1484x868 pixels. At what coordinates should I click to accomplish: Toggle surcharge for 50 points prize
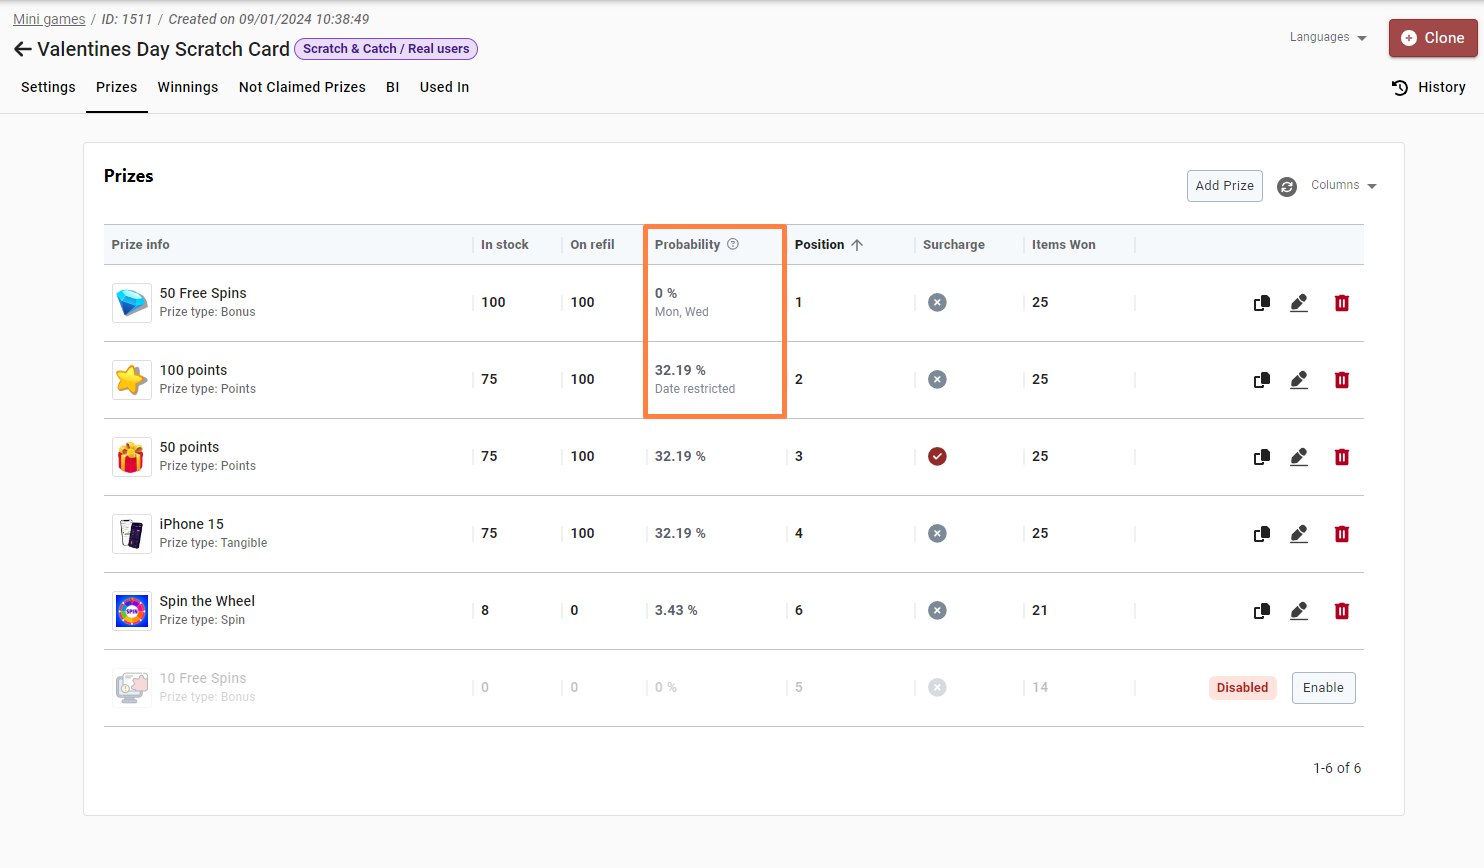[x=937, y=457]
